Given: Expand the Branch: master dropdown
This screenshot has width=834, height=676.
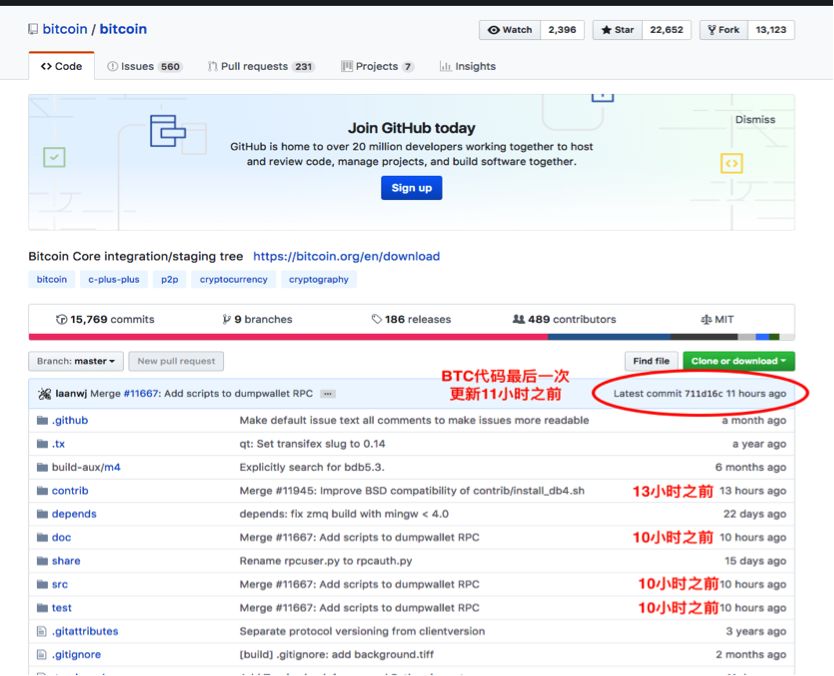Looking at the screenshot, I should point(76,361).
